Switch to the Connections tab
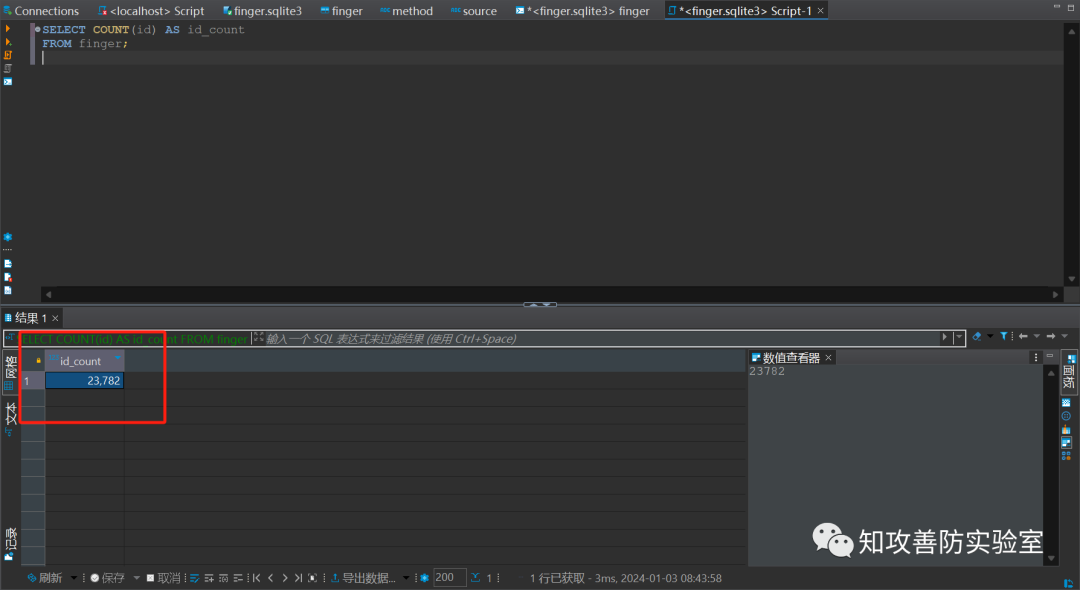The height and width of the screenshot is (590, 1080). click(41, 11)
